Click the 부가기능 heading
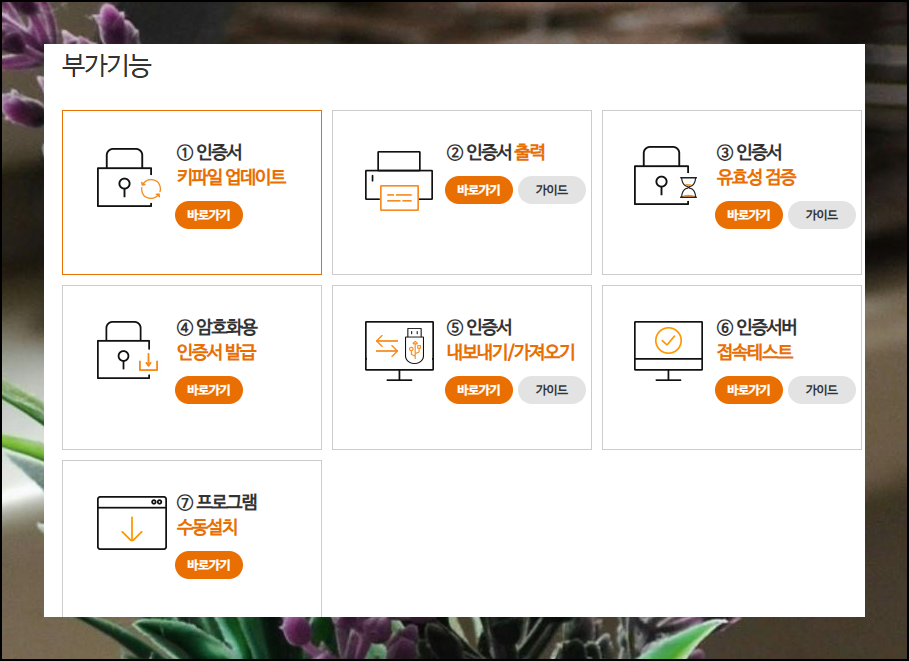The image size is (909, 661). [107, 66]
